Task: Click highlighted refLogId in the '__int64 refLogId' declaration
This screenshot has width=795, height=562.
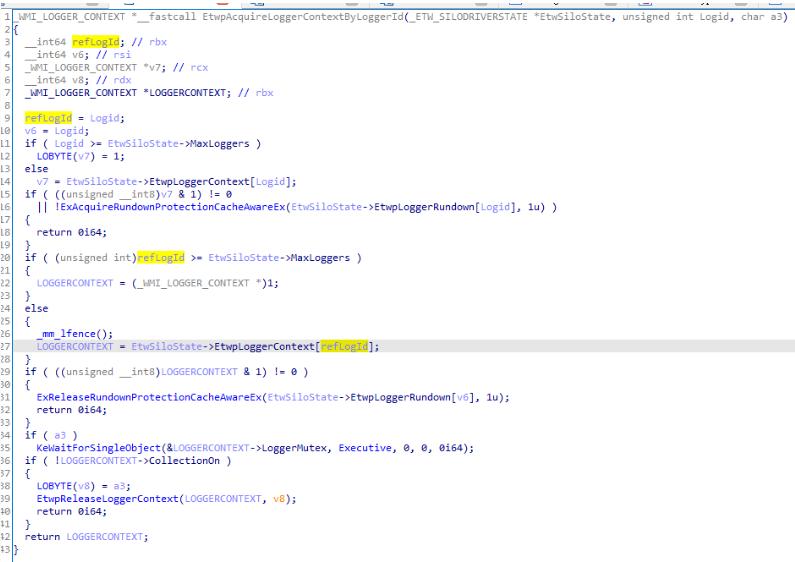Action: (x=96, y=42)
